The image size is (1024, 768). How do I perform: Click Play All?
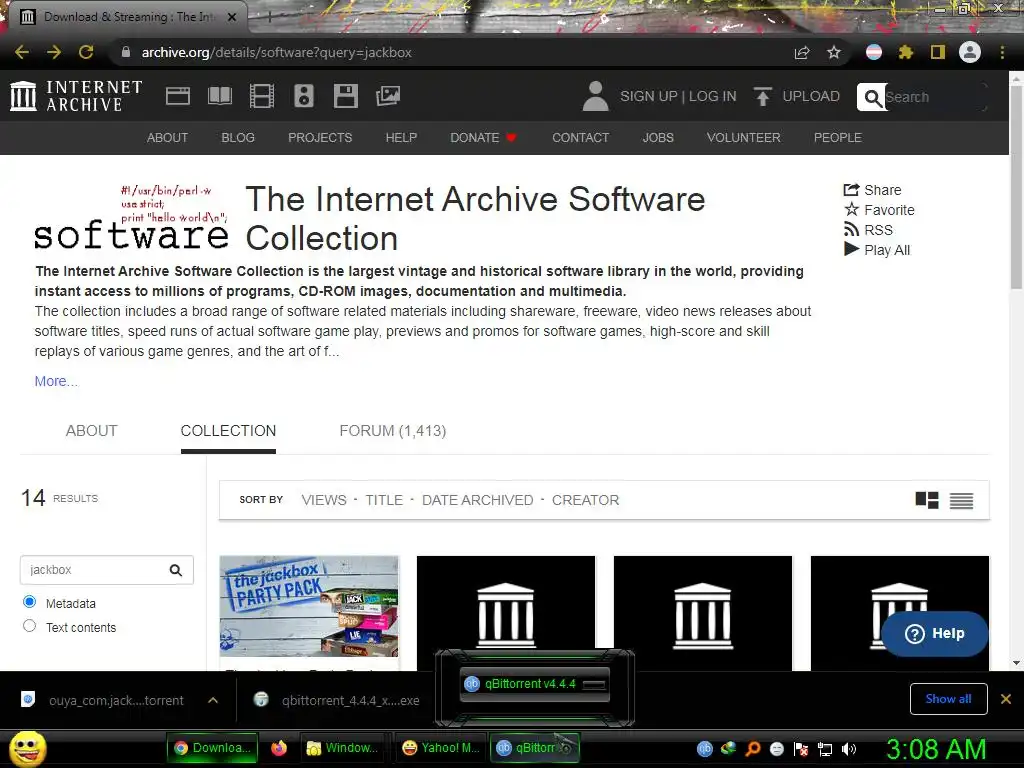coord(877,249)
